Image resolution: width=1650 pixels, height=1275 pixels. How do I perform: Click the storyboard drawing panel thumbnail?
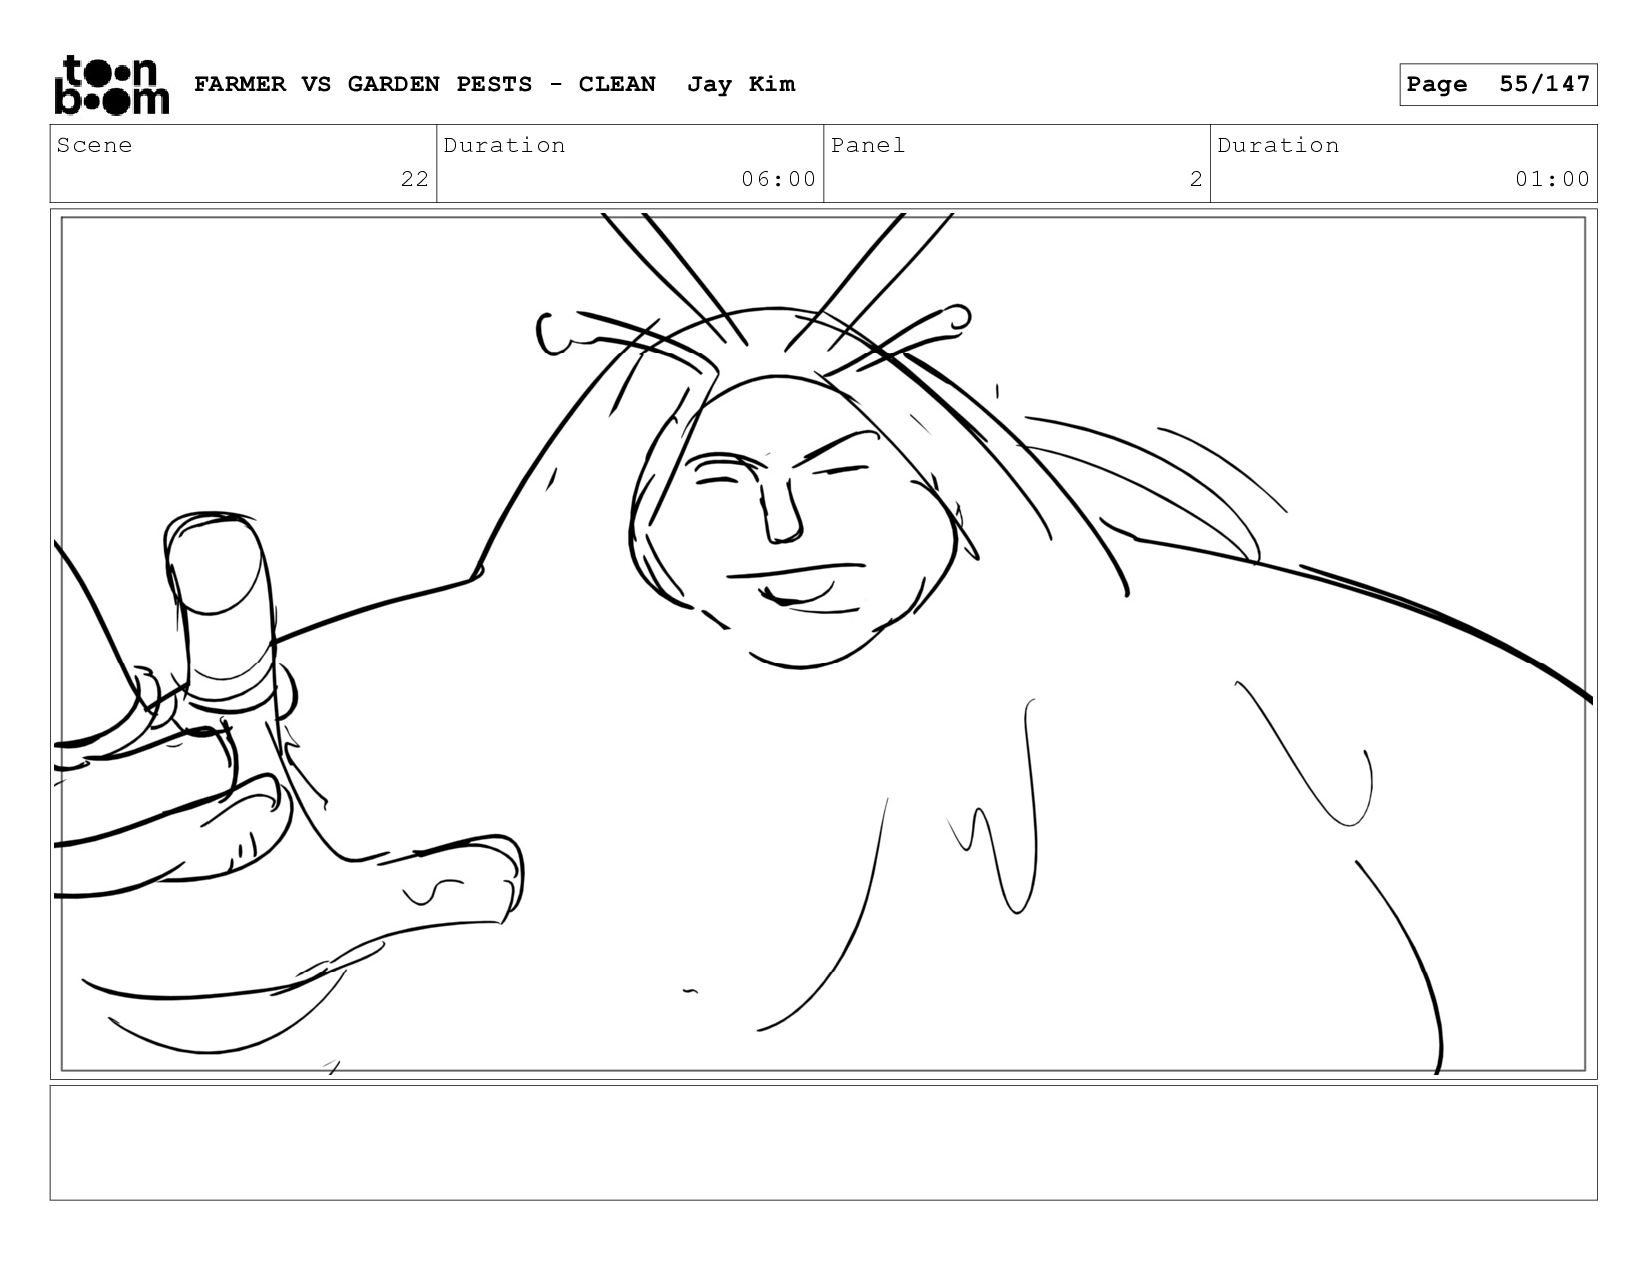click(x=823, y=644)
